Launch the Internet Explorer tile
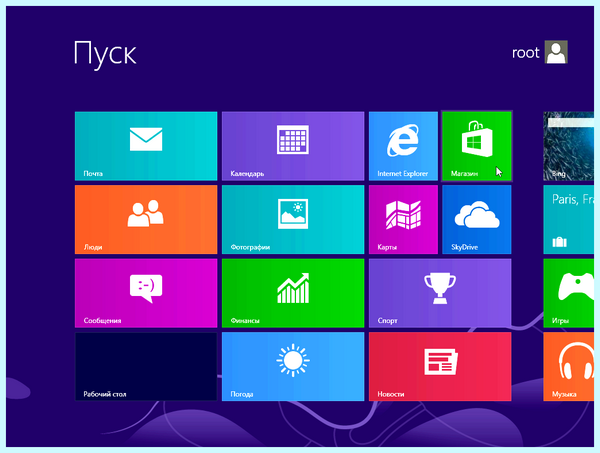The image size is (600, 453). click(x=403, y=146)
